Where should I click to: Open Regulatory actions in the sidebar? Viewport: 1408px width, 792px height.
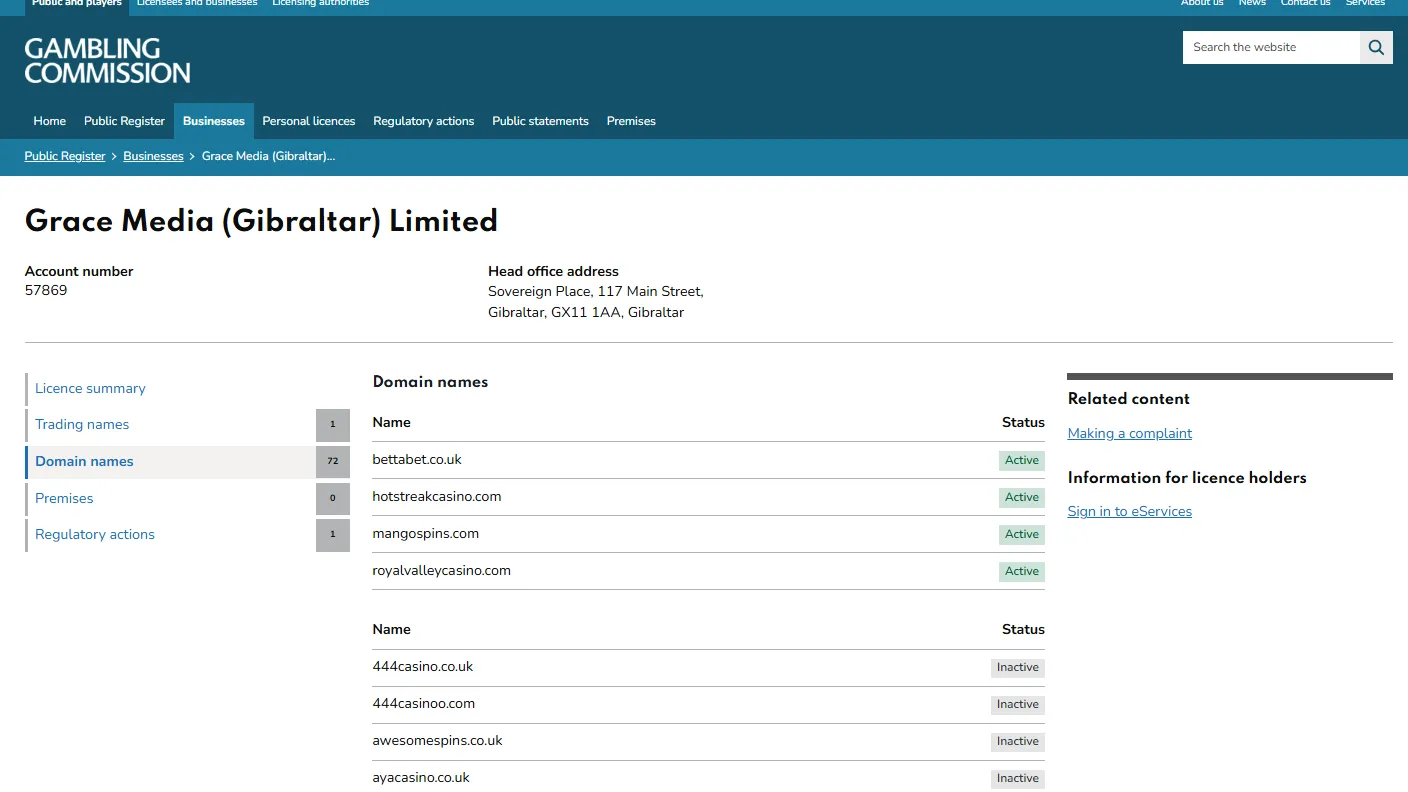pos(95,534)
